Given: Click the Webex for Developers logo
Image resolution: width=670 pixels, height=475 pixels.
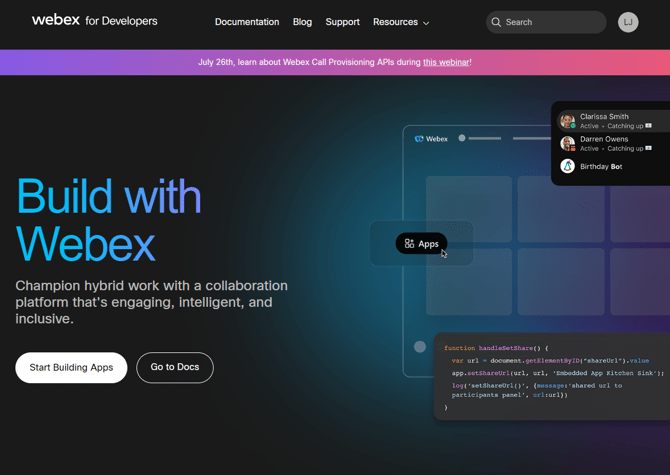Looking at the screenshot, I should [x=94, y=21].
